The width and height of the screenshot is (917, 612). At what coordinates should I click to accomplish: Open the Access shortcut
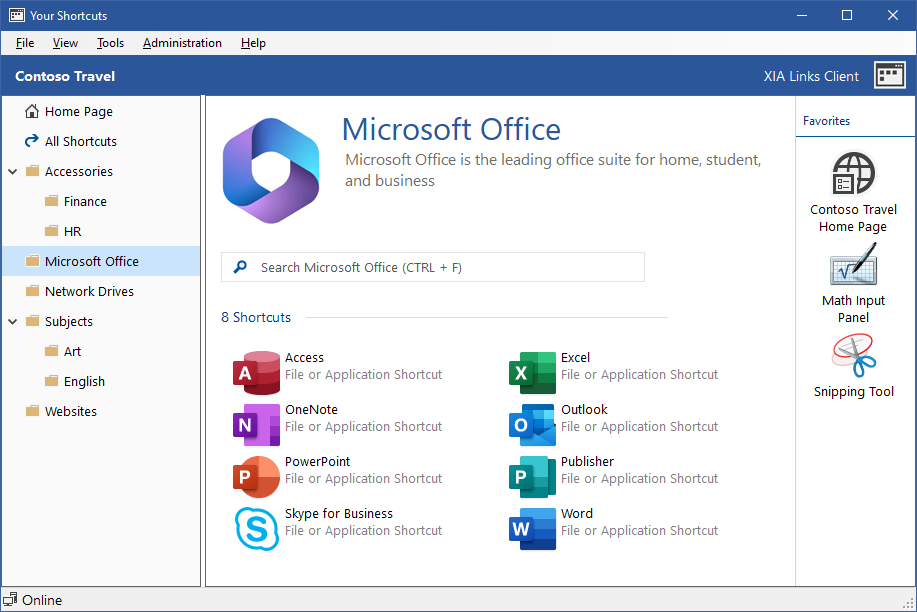(x=305, y=365)
